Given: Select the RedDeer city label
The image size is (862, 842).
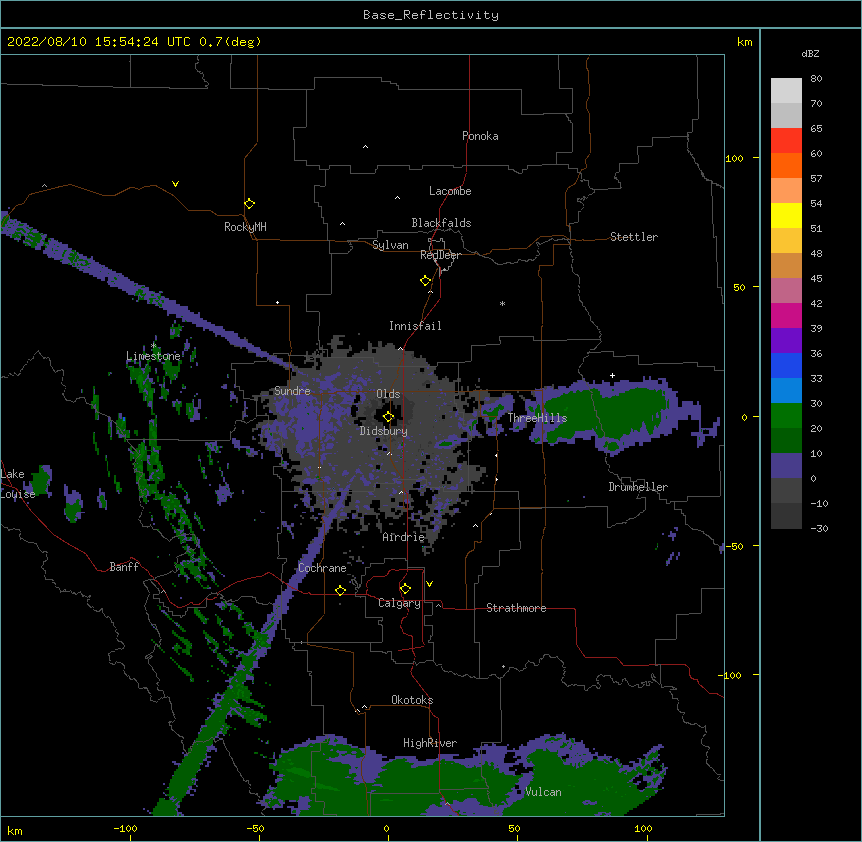Looking at the screenshot, I should 440,255.
